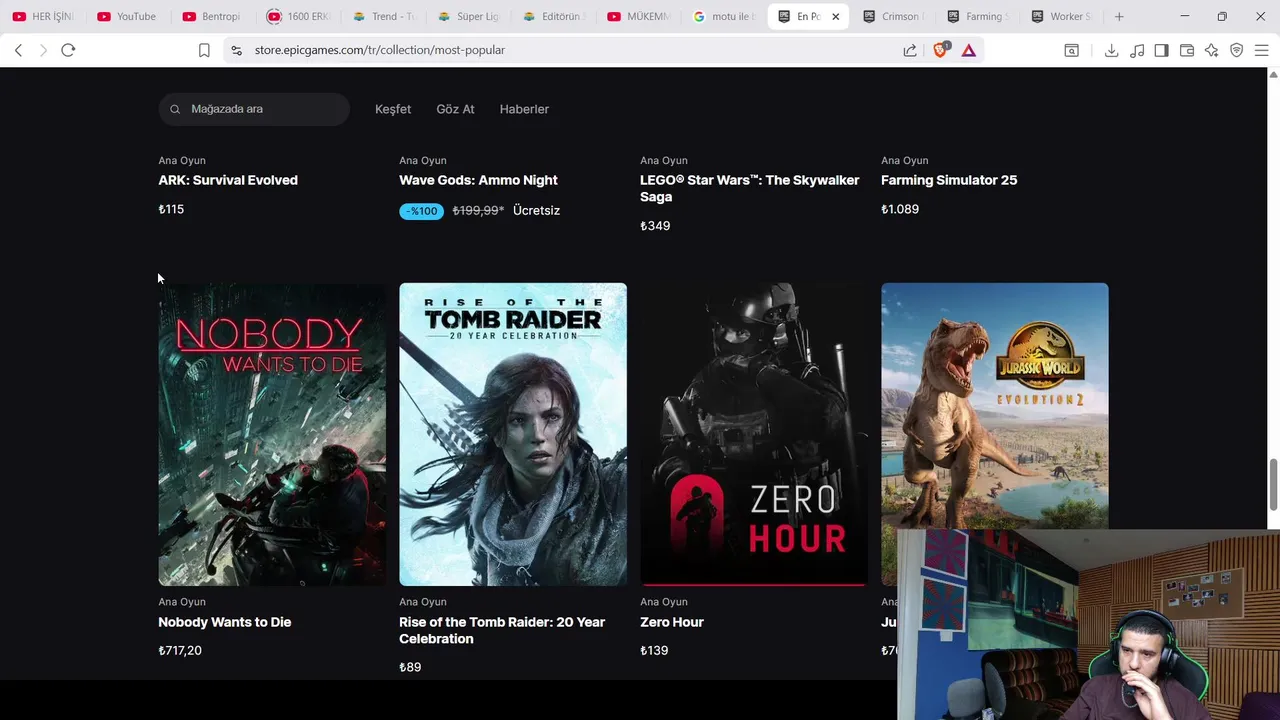Switch to the '1600 ERK' tab
Viewport: 1280px width, 720px height.
[x=297, y=16]
